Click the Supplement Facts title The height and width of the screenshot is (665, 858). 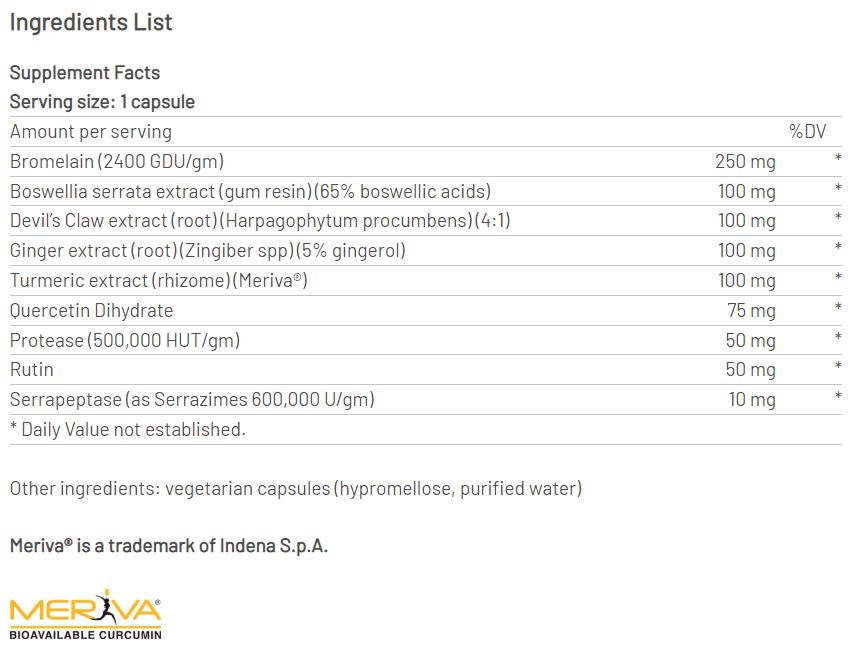[85, 73]
